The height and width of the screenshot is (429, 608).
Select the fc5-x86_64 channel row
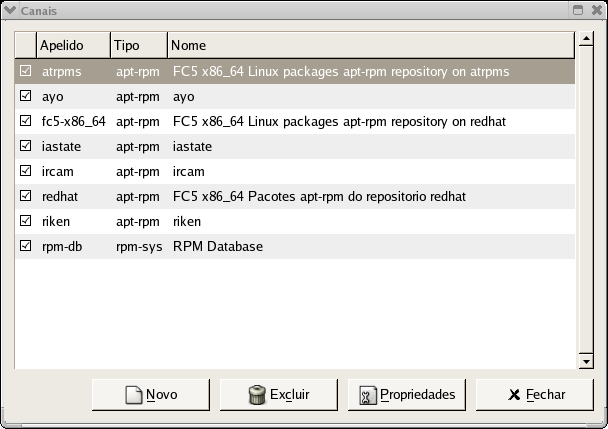300,122
